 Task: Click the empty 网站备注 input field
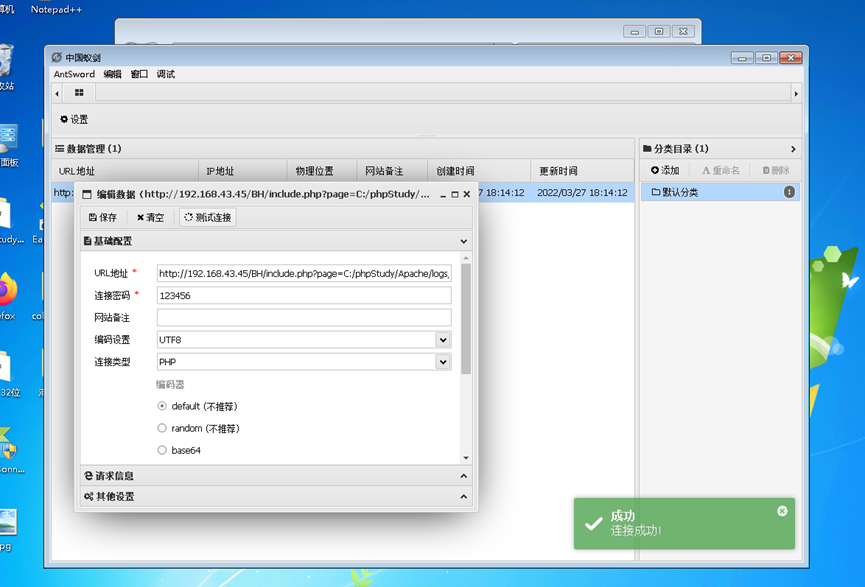pos(304,317)
